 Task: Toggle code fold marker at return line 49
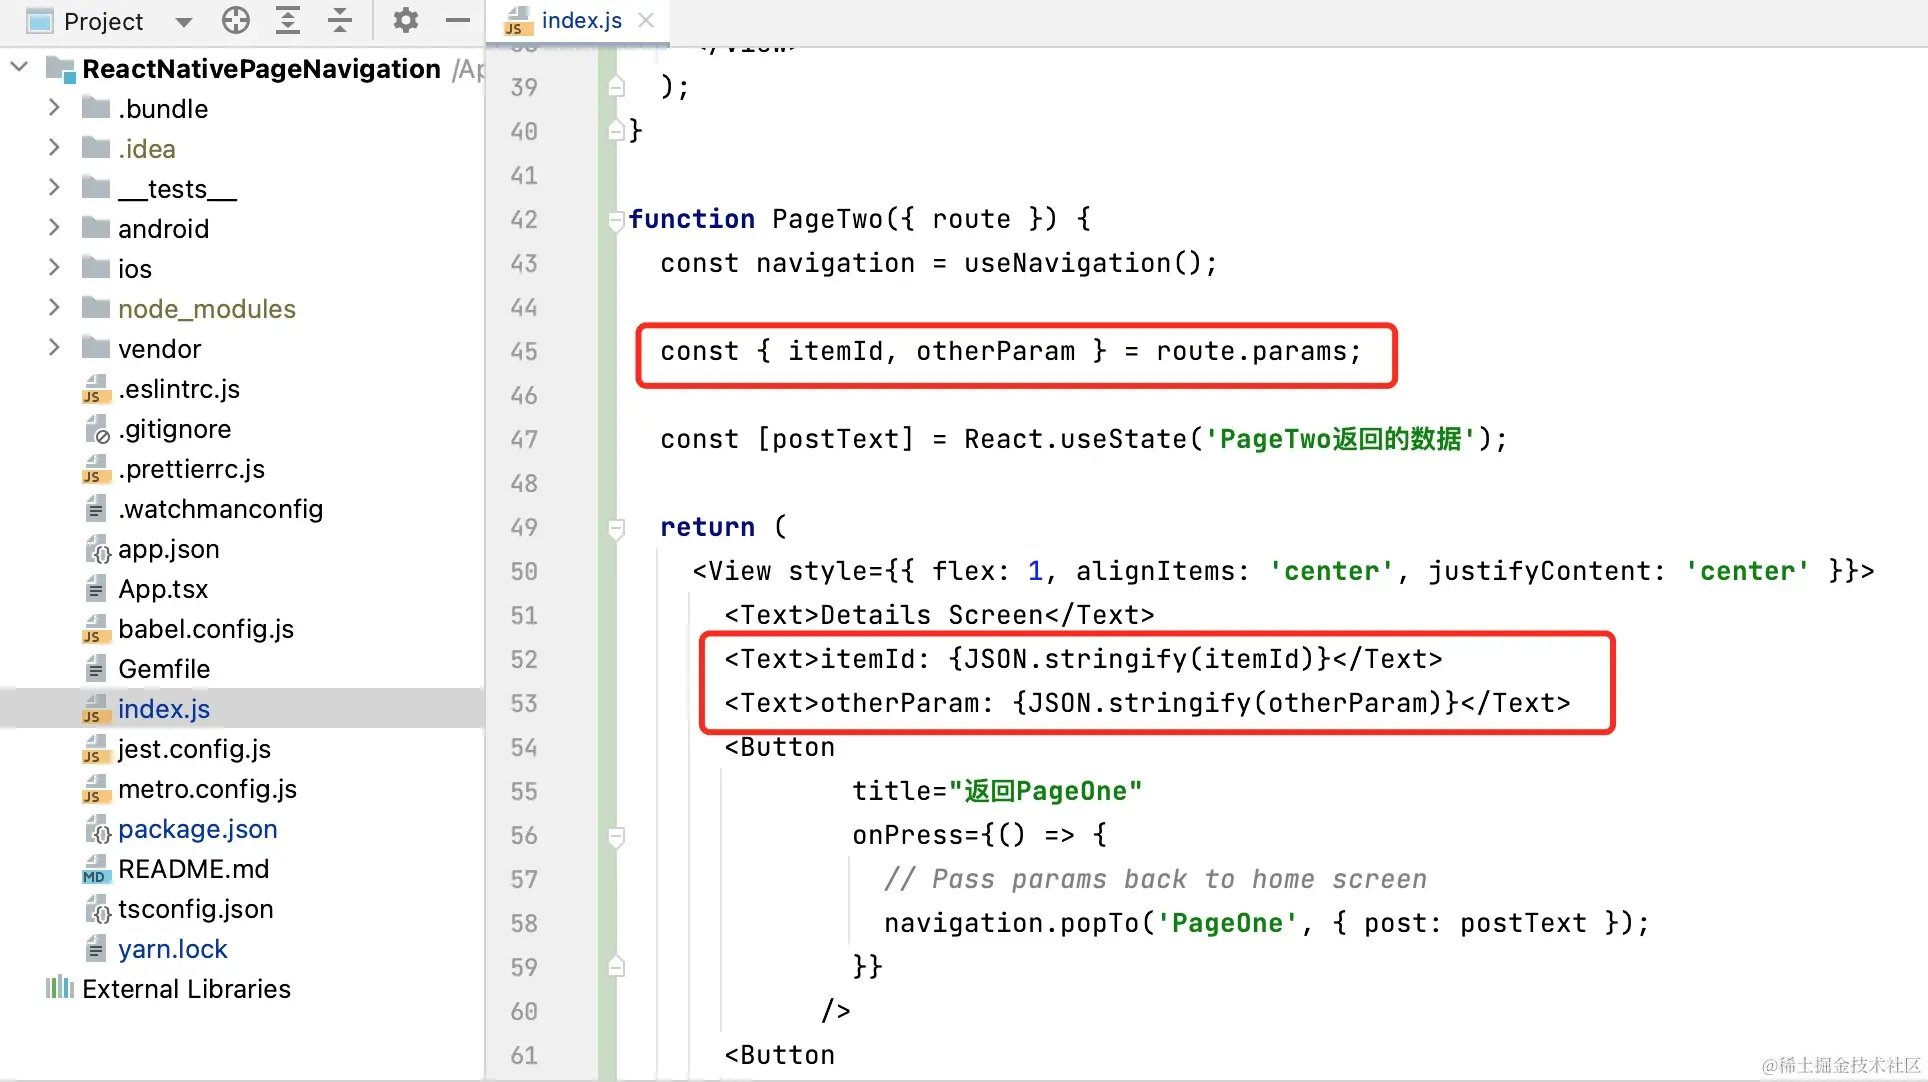click(616, 528)
